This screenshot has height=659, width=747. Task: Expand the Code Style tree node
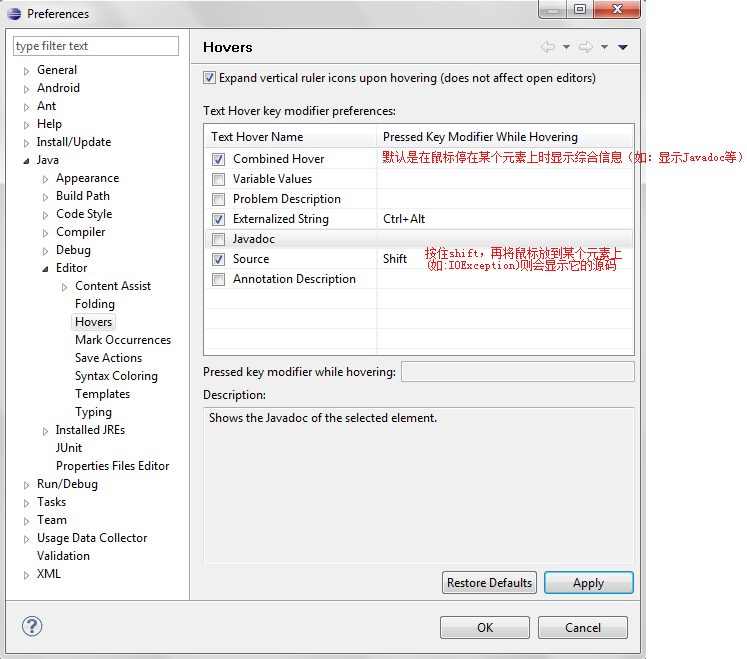pos(45,215)
